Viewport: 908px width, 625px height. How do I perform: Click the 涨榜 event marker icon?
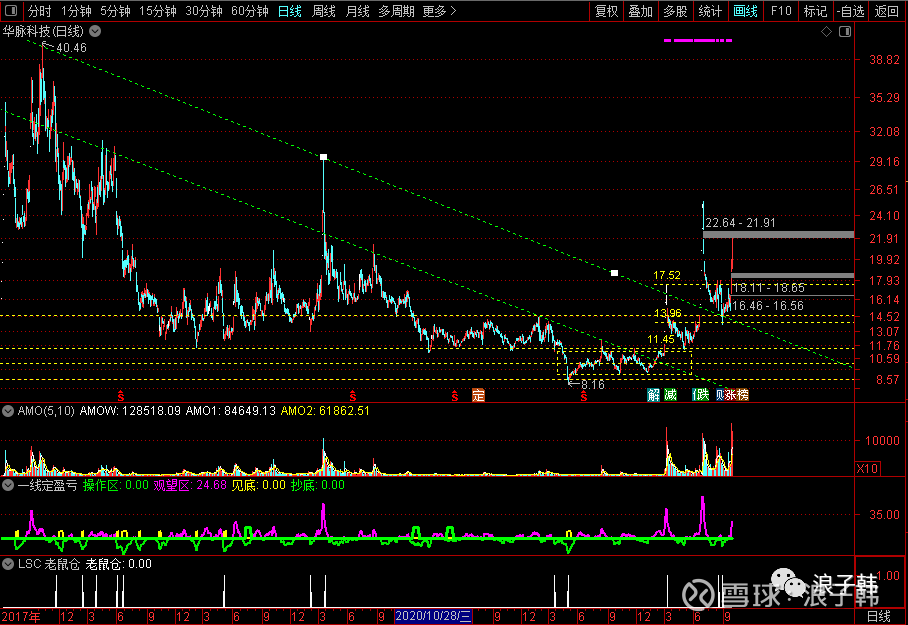point(737,395)
